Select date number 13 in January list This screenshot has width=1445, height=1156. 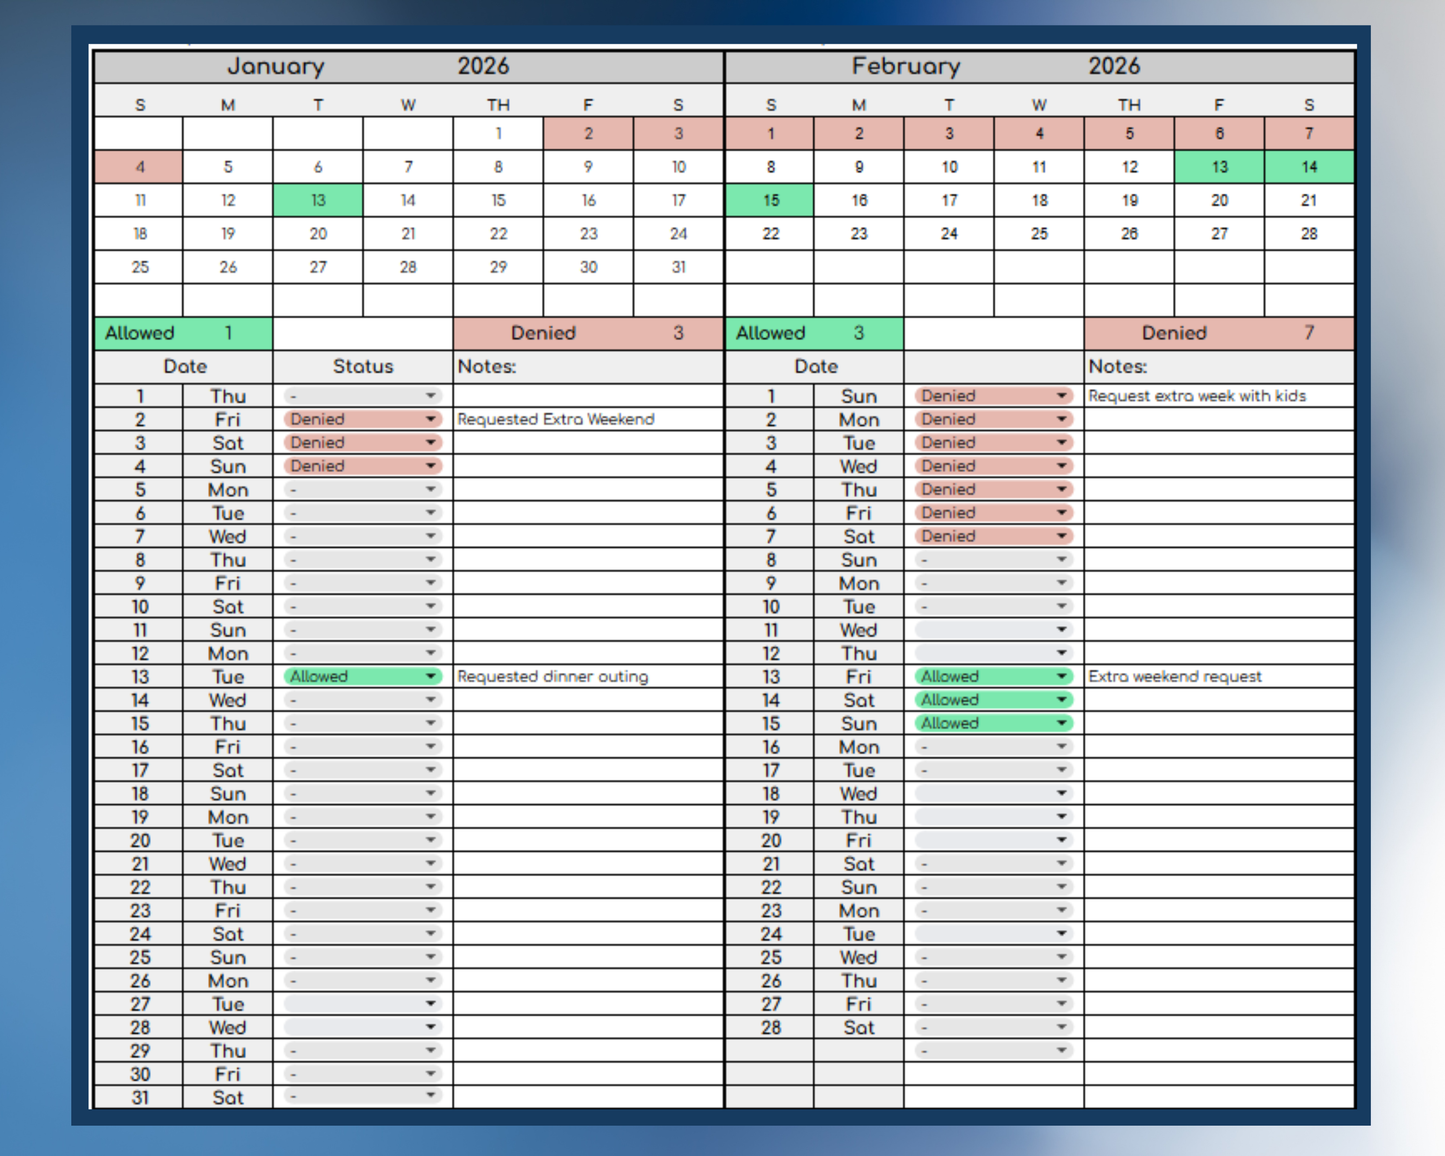pos(139,676)
